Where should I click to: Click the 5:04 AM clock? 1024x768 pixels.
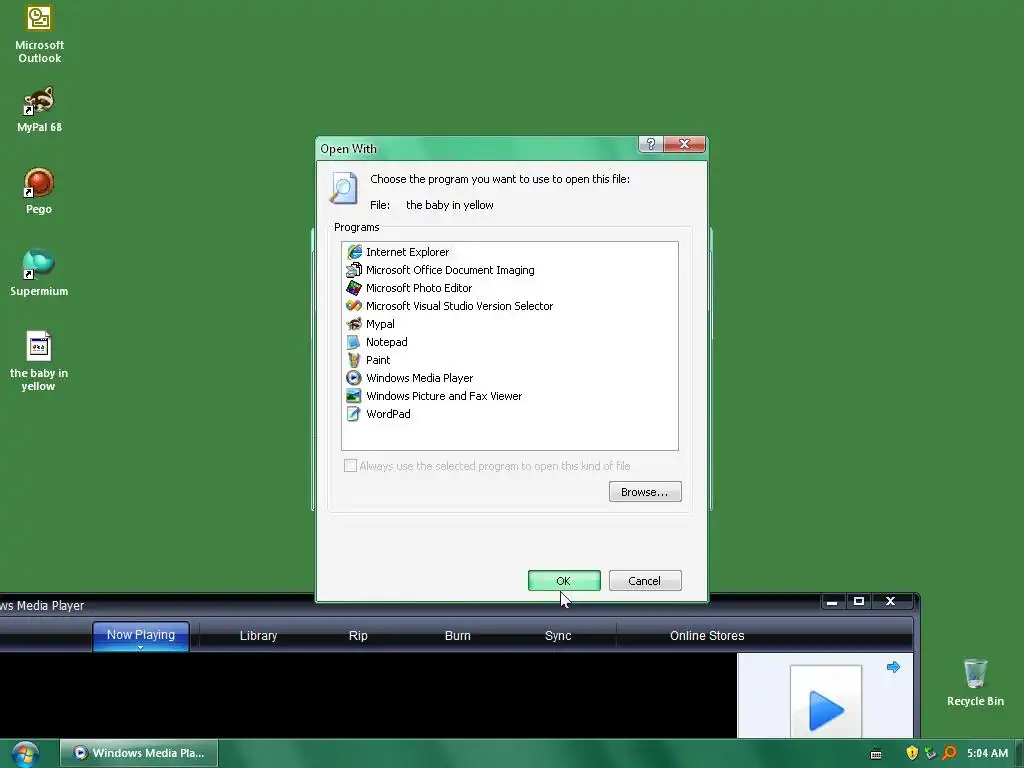click(x=987, y=753)
